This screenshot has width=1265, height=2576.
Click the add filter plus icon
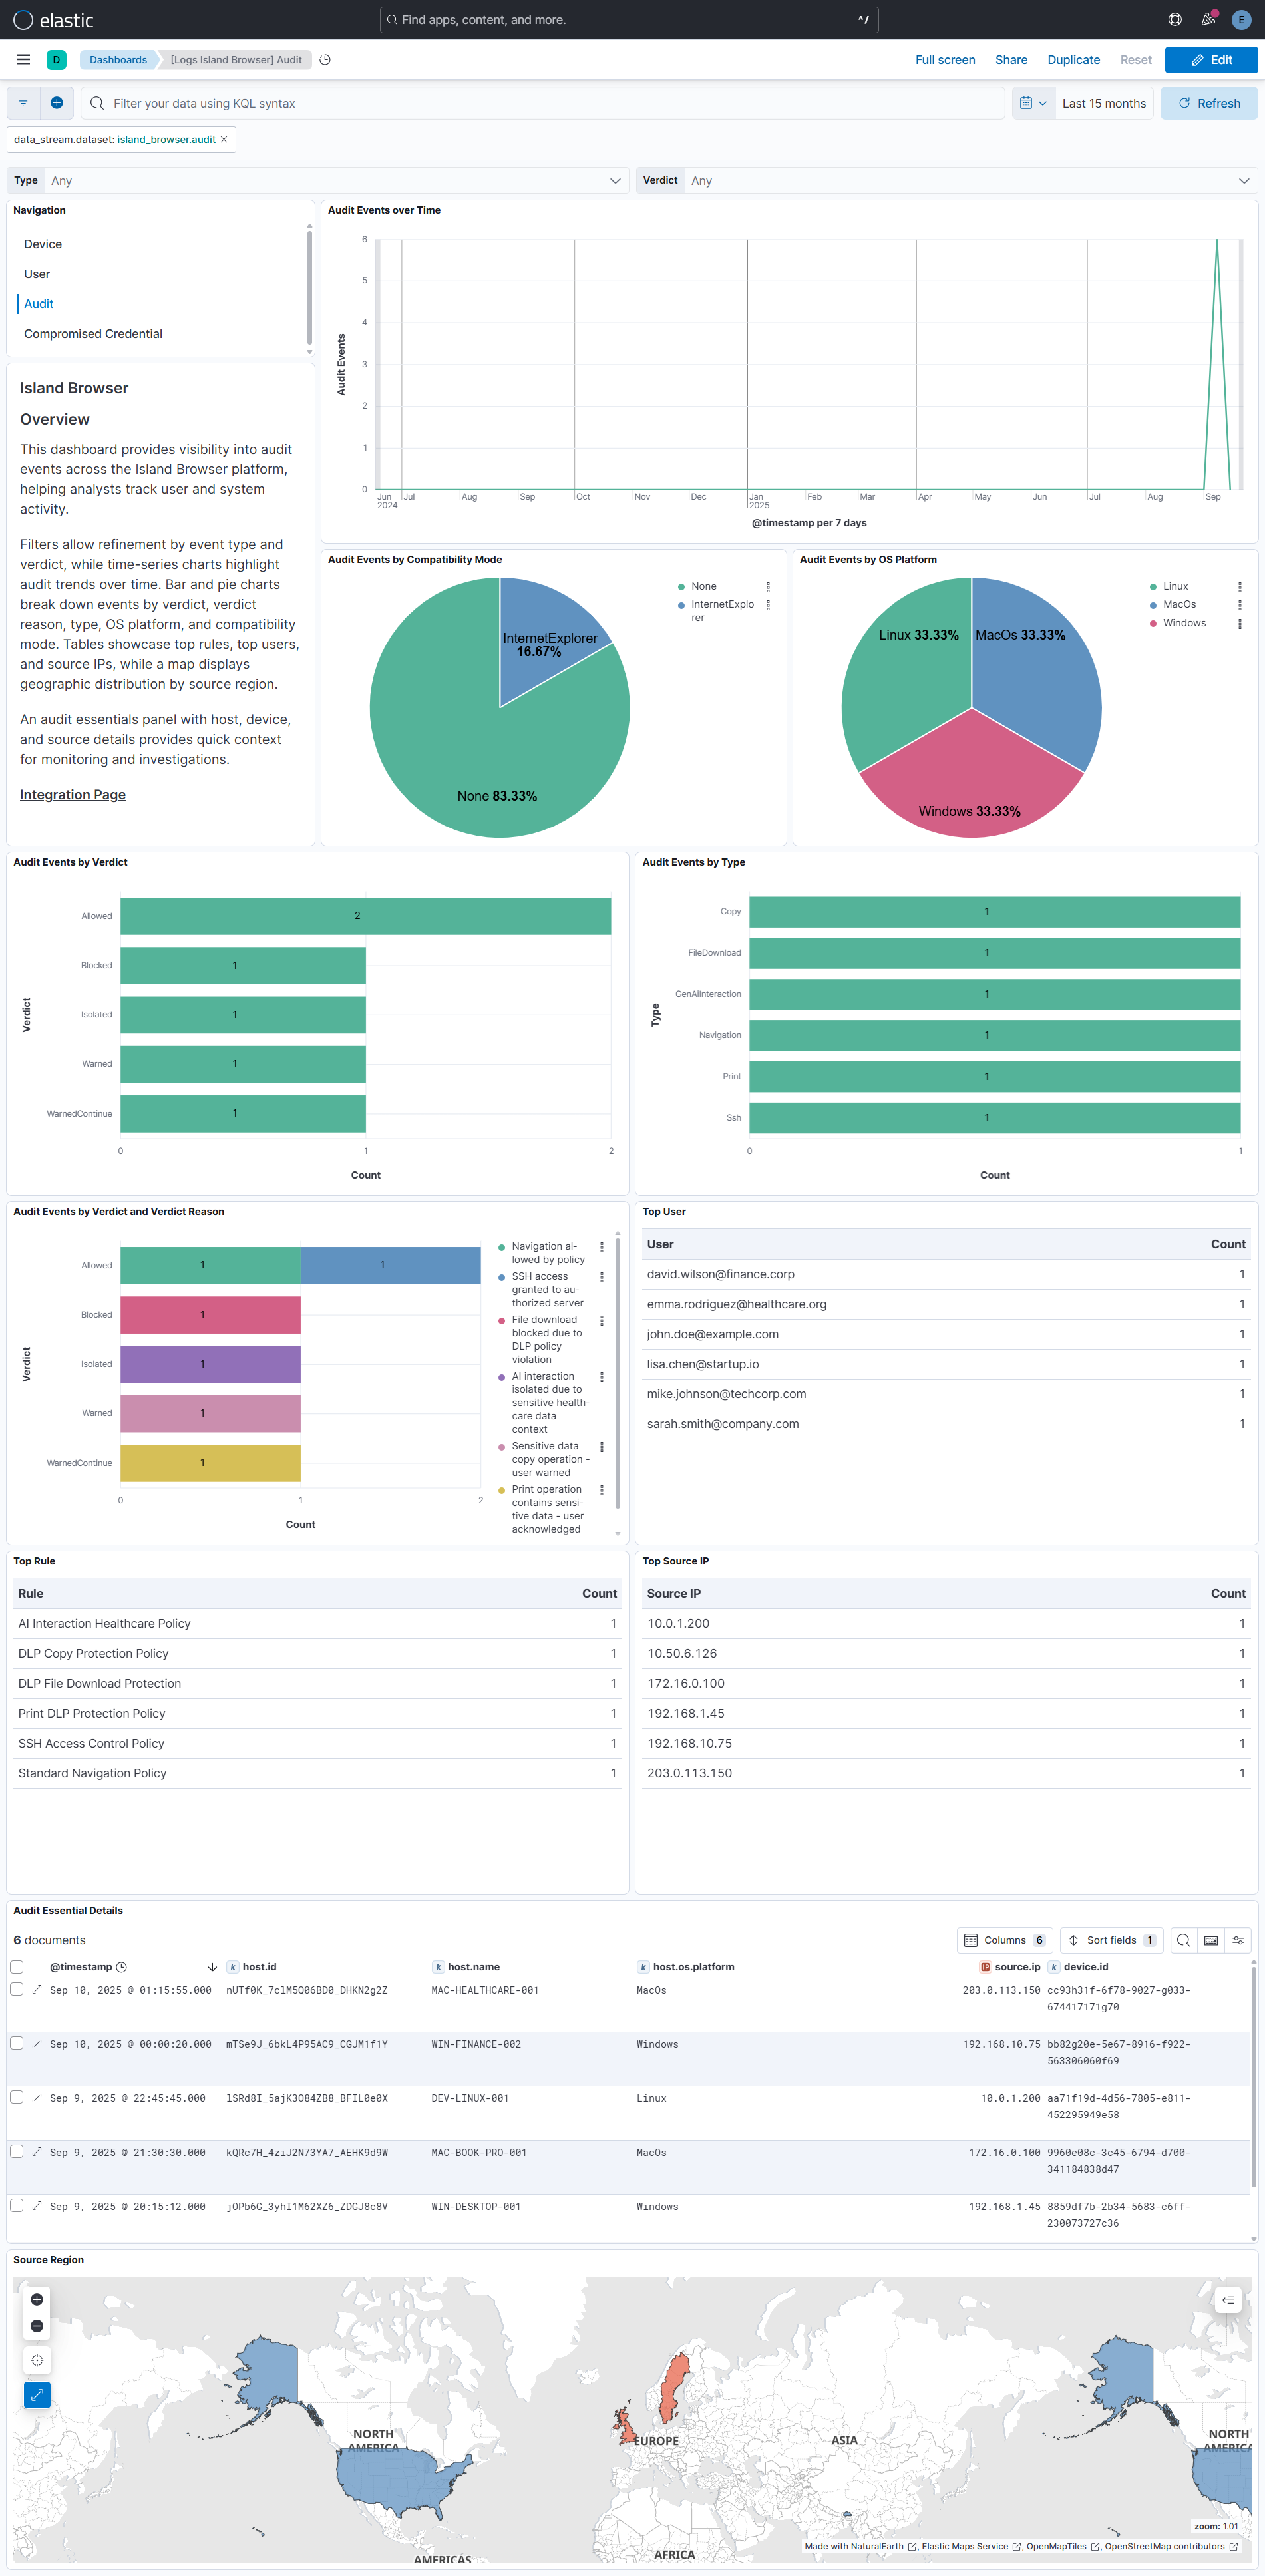tap(56, 103)
